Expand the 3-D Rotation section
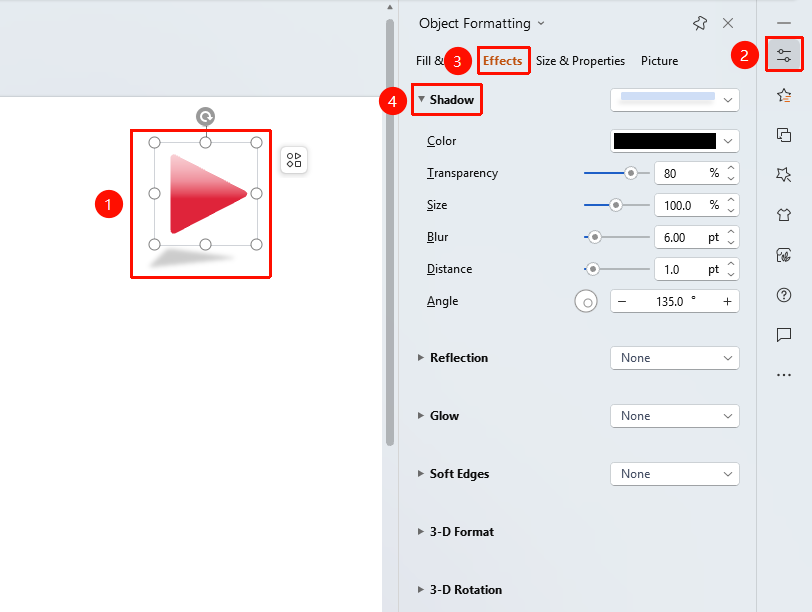This screenshot has height=612, width=812. 420,590
